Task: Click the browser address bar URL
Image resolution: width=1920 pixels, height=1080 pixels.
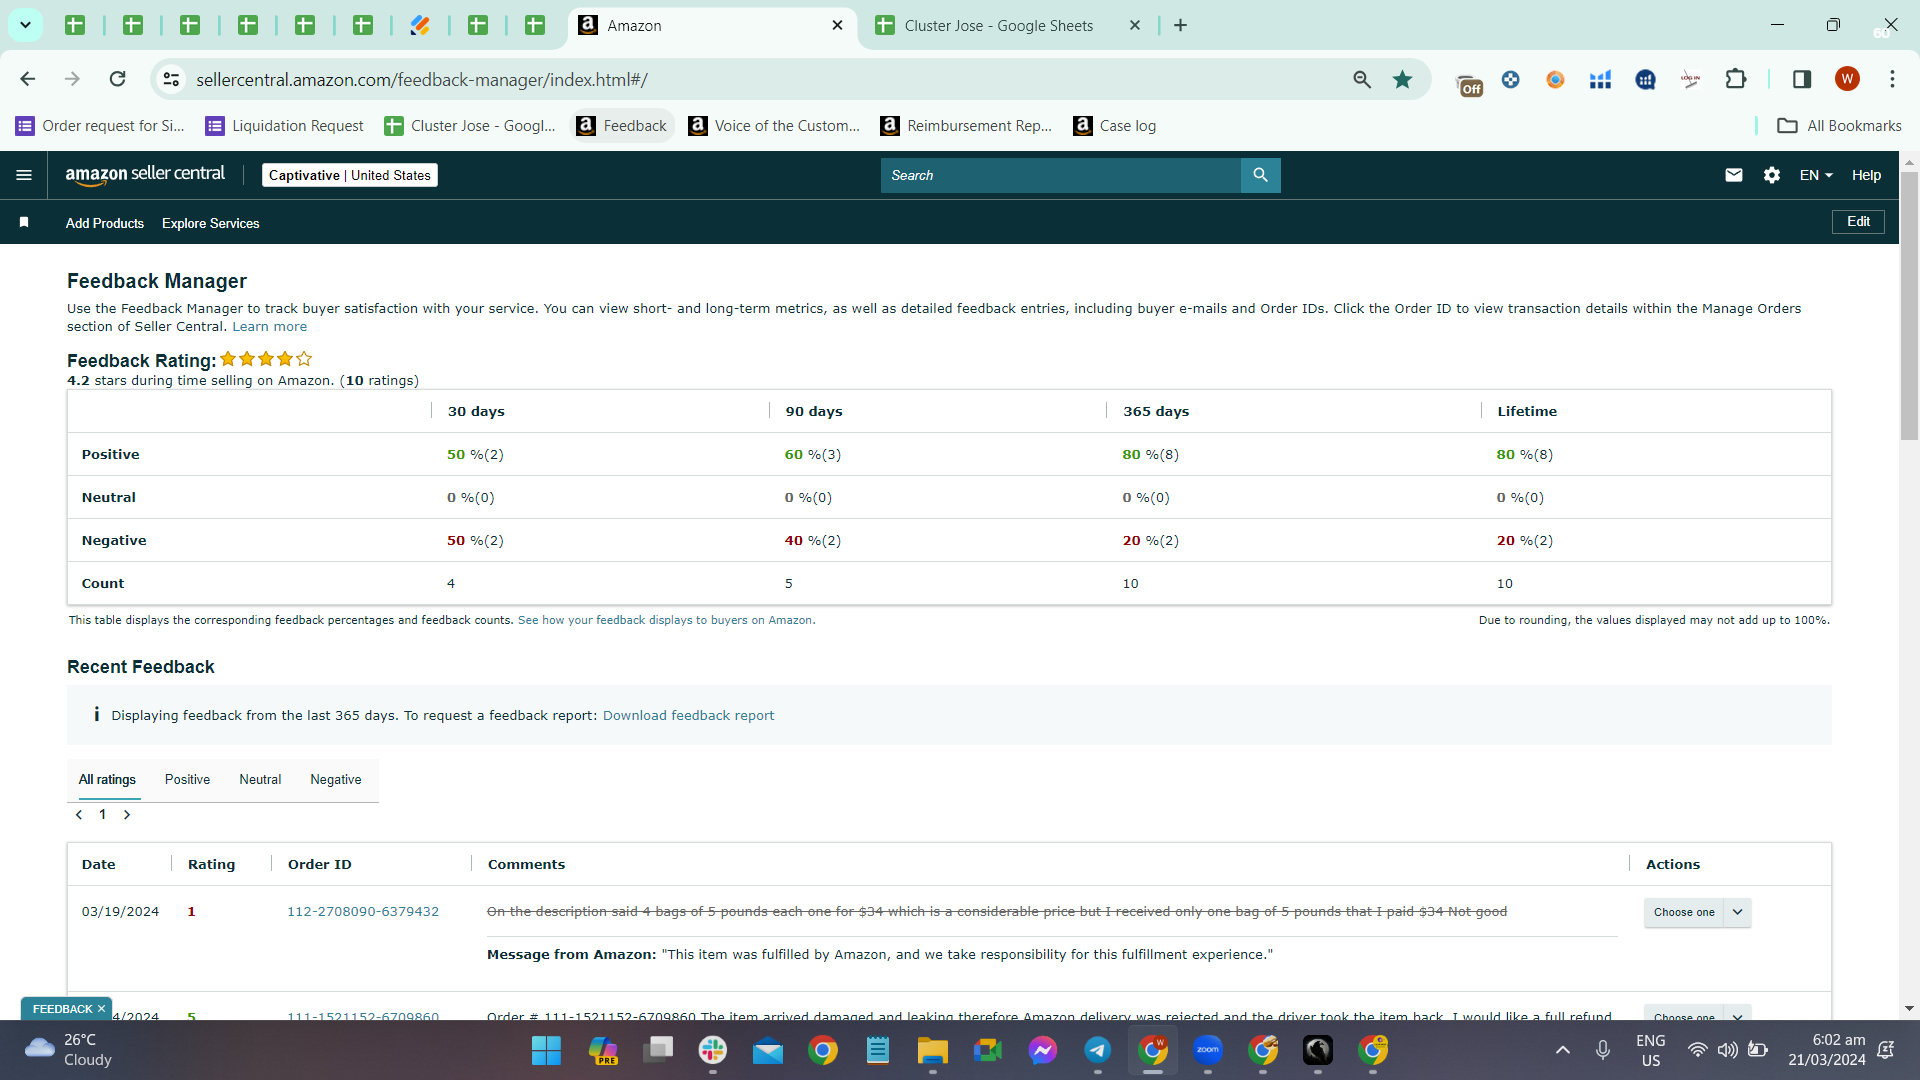Action: [422, 79]
